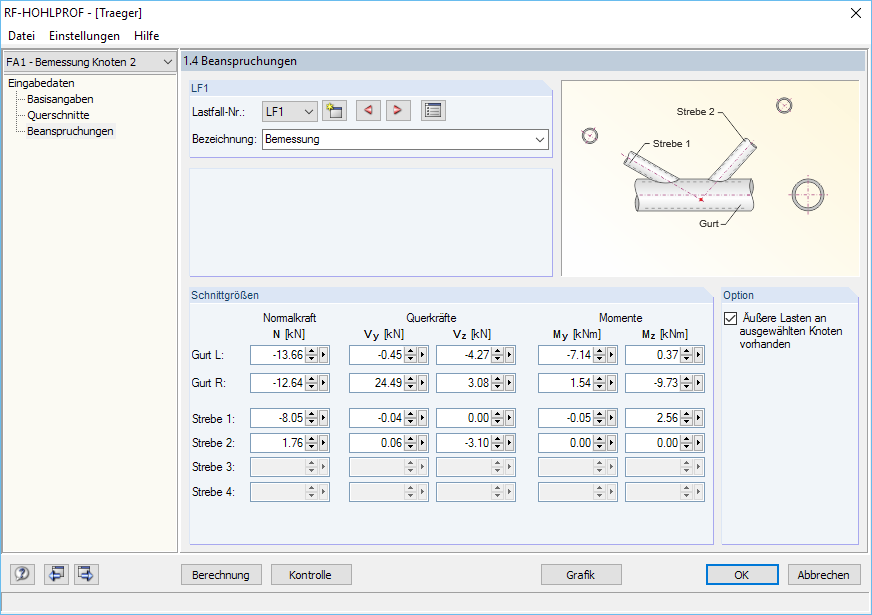Image resolution: width=872 pixels, height=615 pixels.
Task: Go to previous module window icon
Action: click(56, 574)
